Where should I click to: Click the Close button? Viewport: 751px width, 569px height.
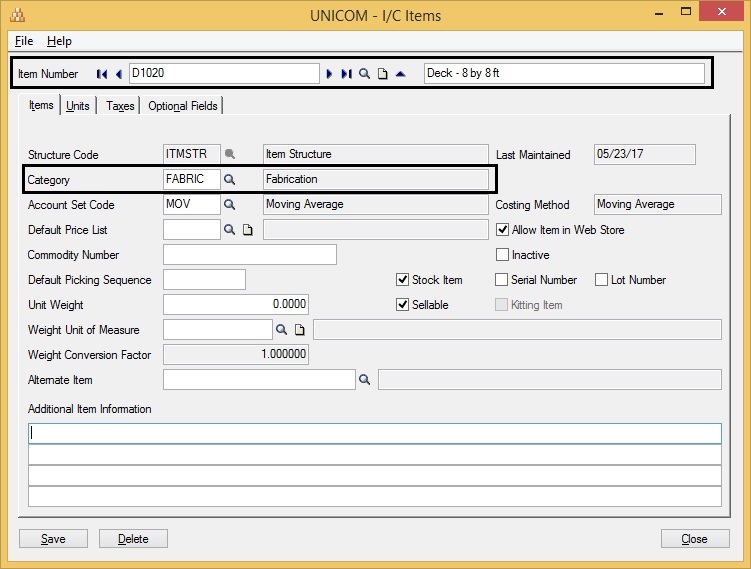[695, 539]
